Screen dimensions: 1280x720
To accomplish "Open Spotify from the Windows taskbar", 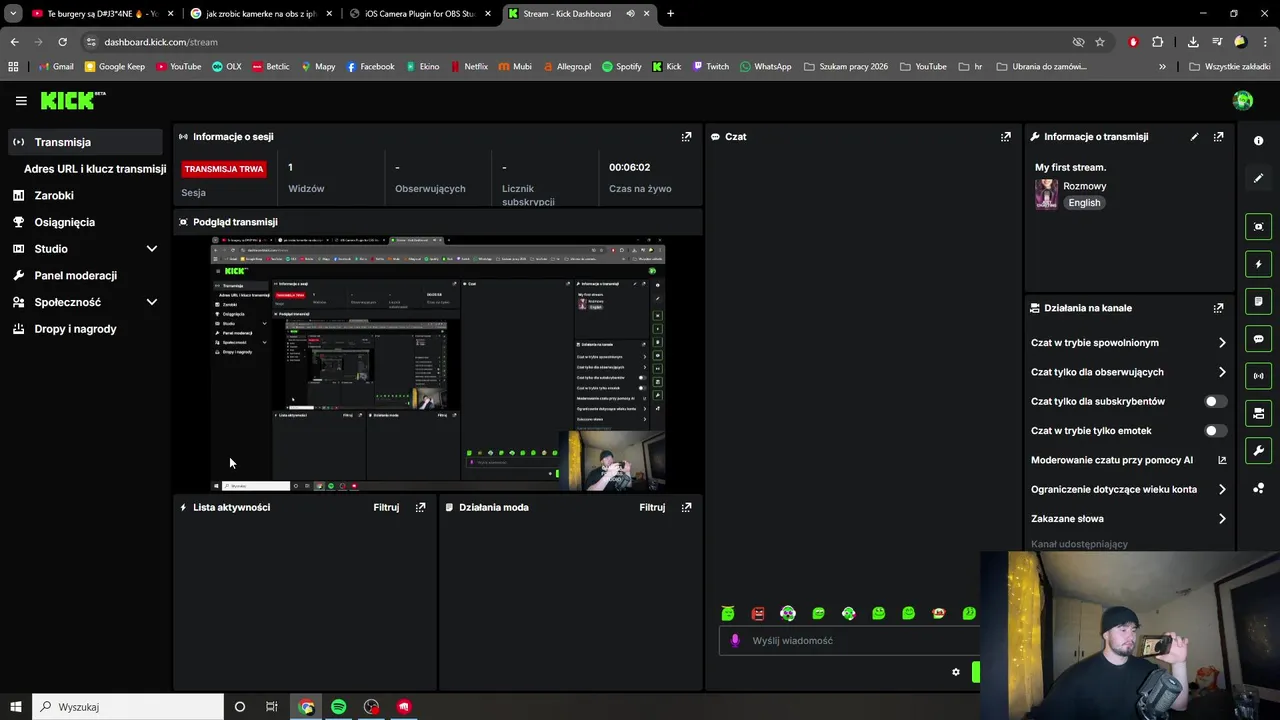I will (x=339, y=707).
